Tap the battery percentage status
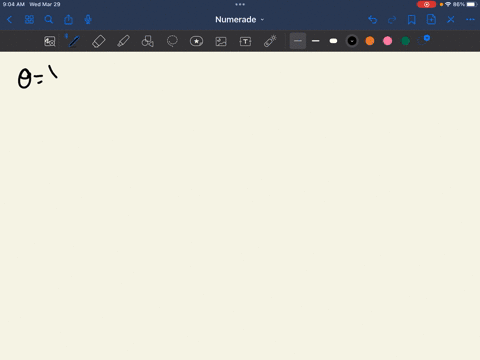 click(459, 4)
